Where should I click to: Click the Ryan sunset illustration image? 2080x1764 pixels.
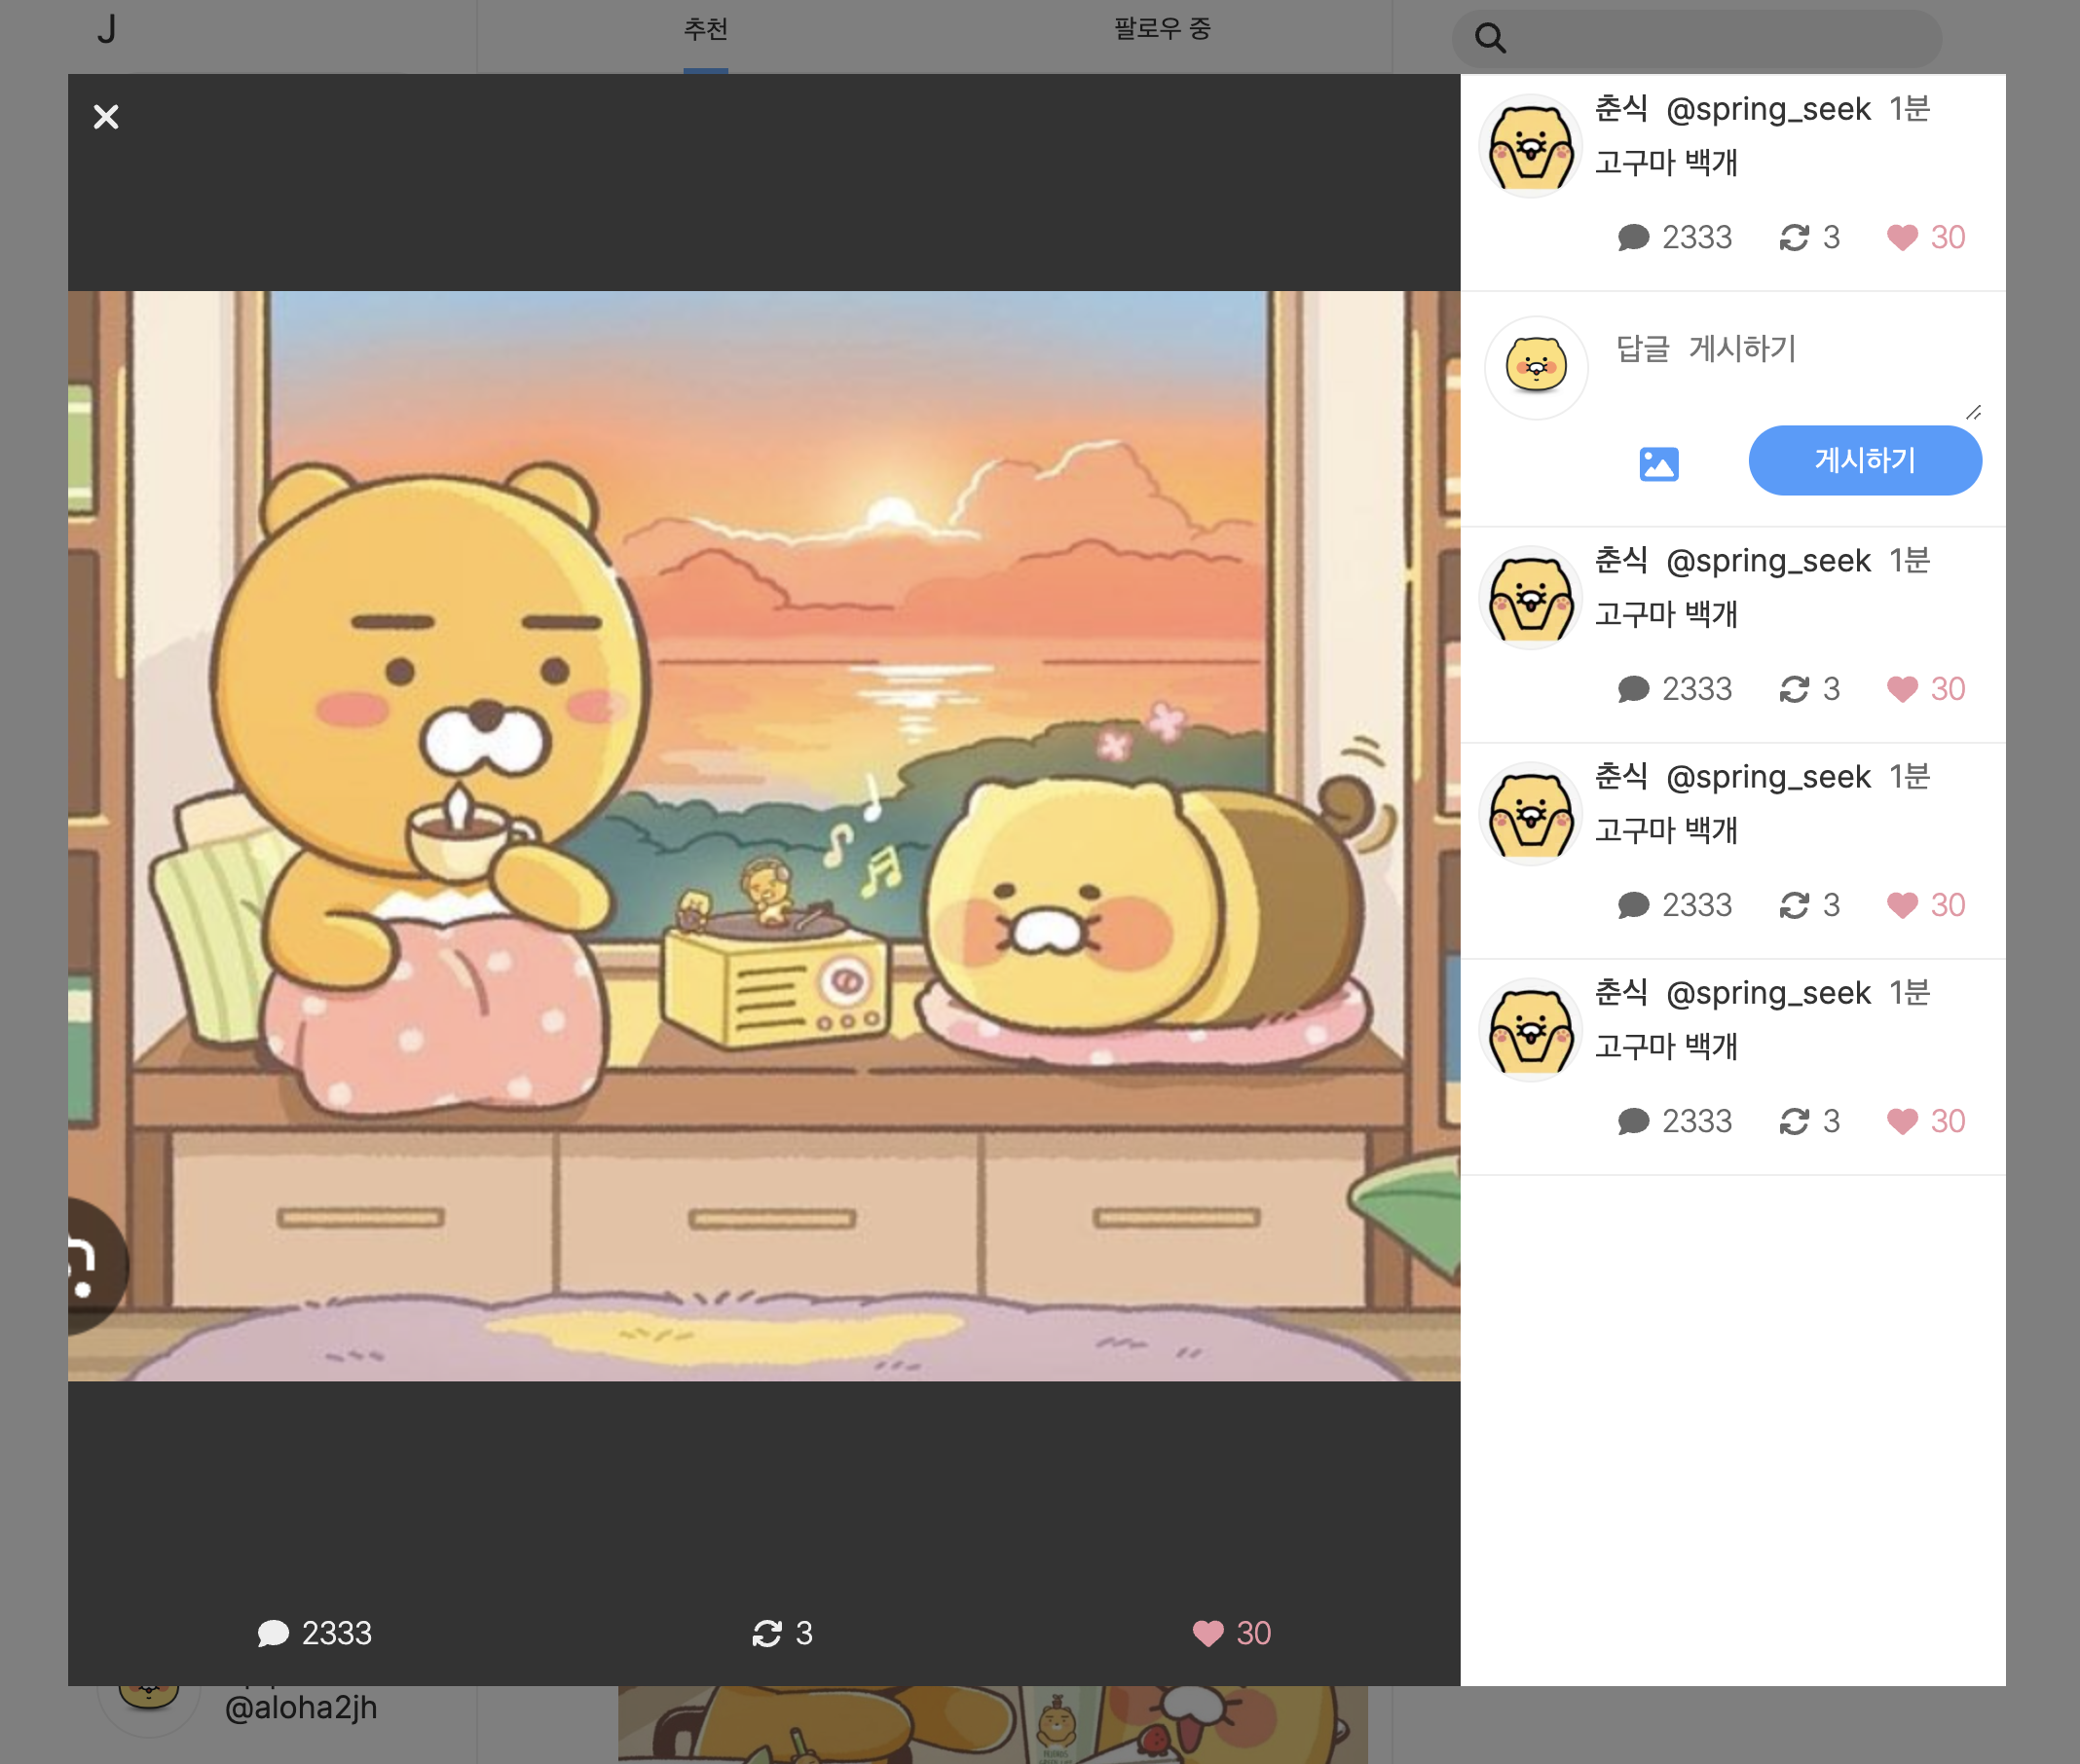(764, 836)
